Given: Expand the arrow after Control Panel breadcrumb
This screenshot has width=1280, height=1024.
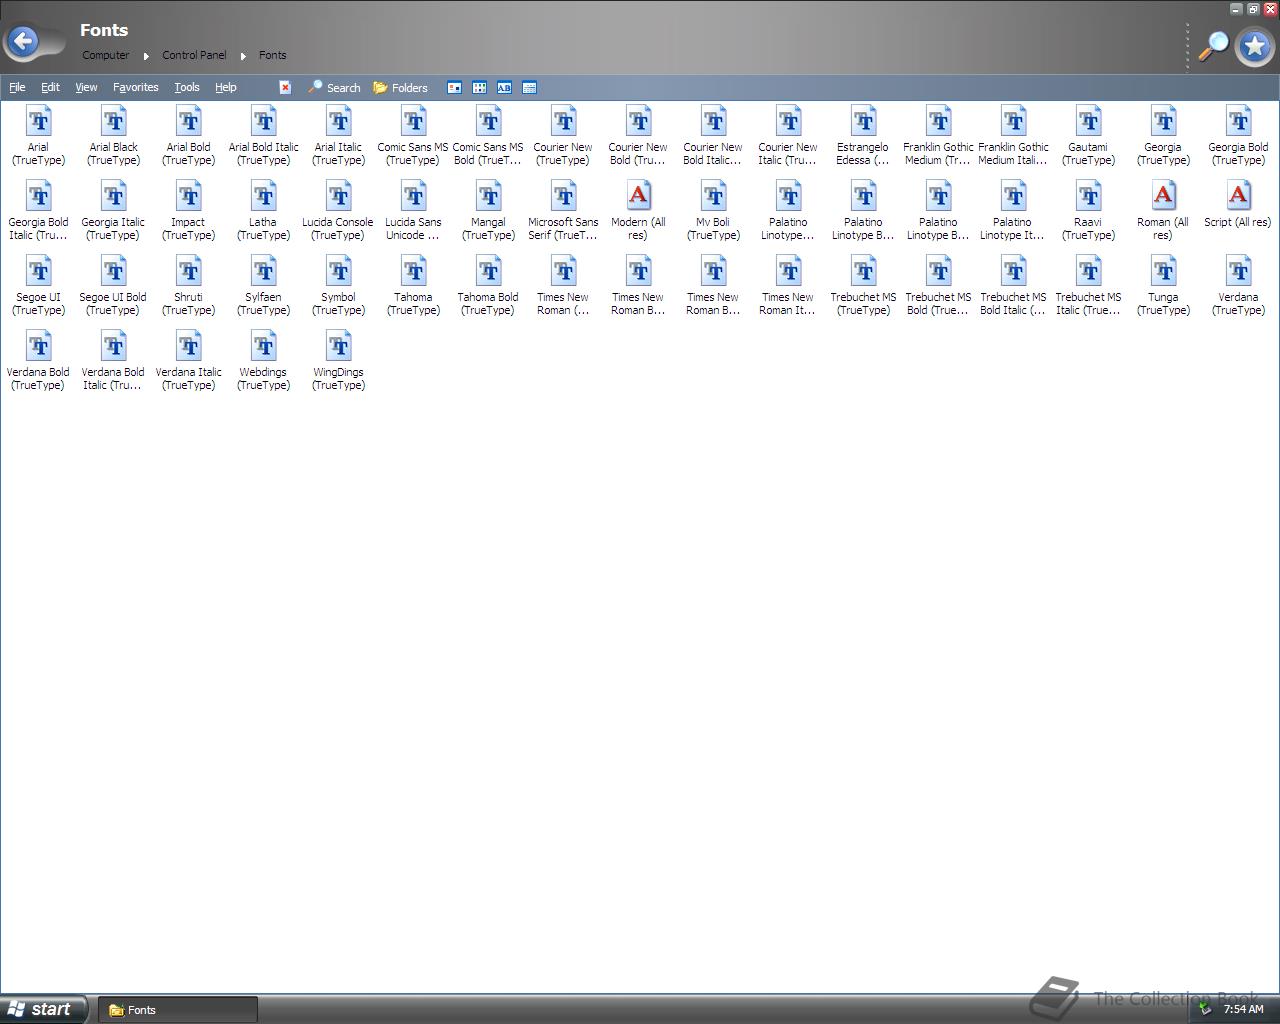Looking at the screenshot, I should [243, 56].
